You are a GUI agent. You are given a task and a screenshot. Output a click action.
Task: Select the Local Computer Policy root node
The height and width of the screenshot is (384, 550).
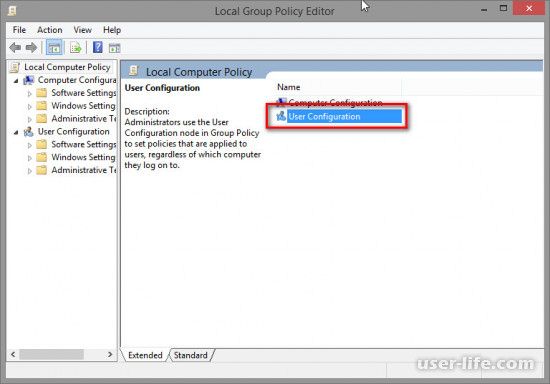(x=67, y=67)
